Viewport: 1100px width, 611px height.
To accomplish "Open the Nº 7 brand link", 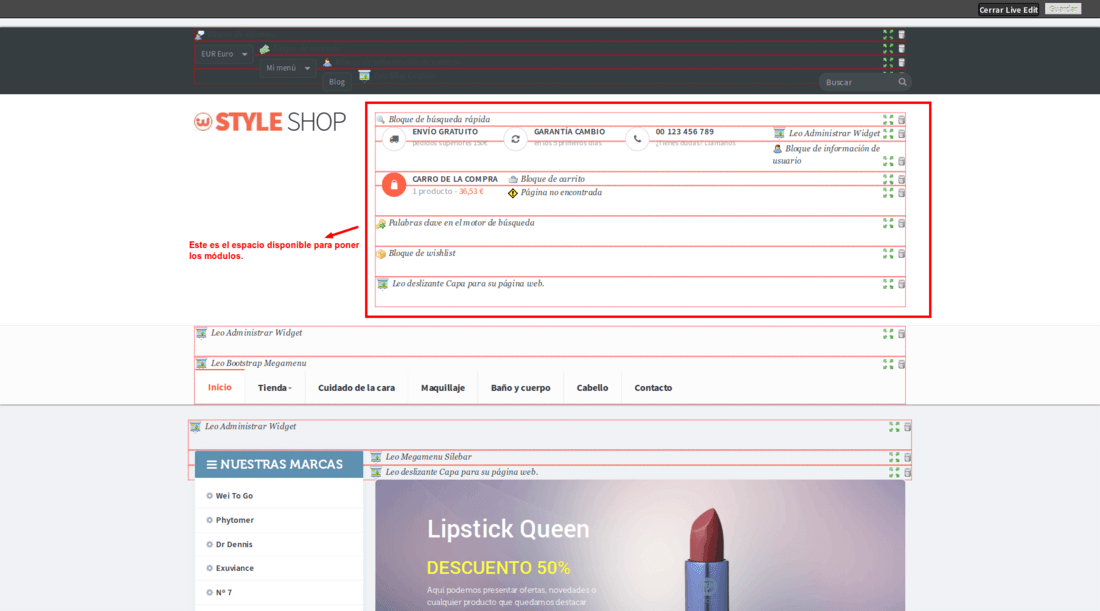I will pyautogui.click(x=224, y=593).
